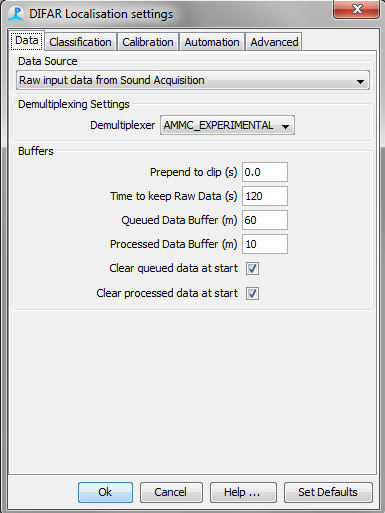
Task: Uncheck Clear queued data at start
Action: pos(252,268)
